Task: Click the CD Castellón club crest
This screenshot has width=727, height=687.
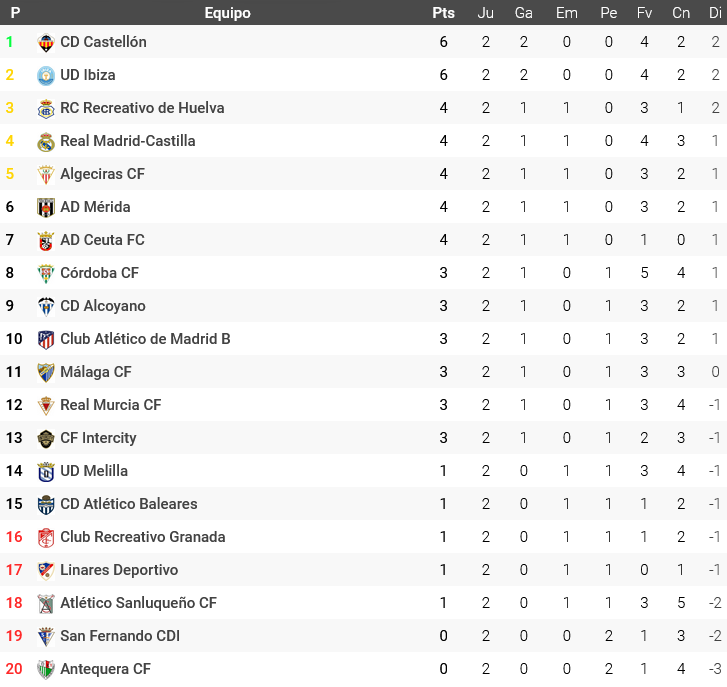Action: [46, 42]
